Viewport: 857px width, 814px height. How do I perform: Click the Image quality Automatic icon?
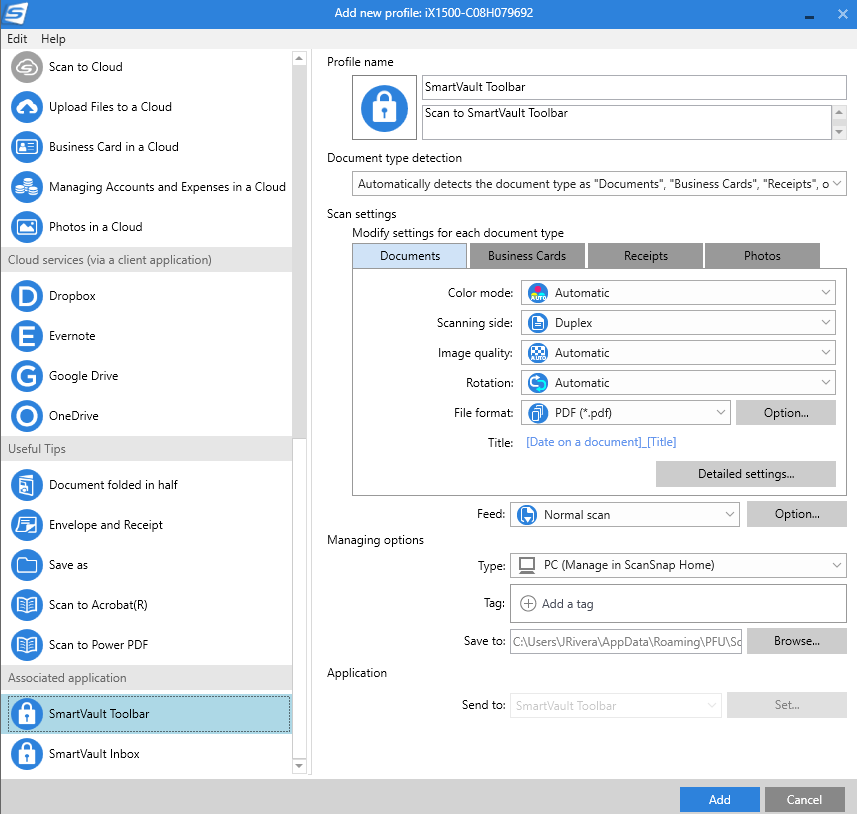coord(538,353)
